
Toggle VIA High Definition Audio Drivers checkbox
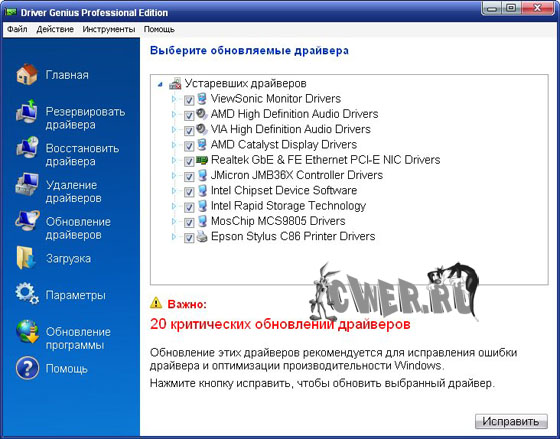point(189,131)
